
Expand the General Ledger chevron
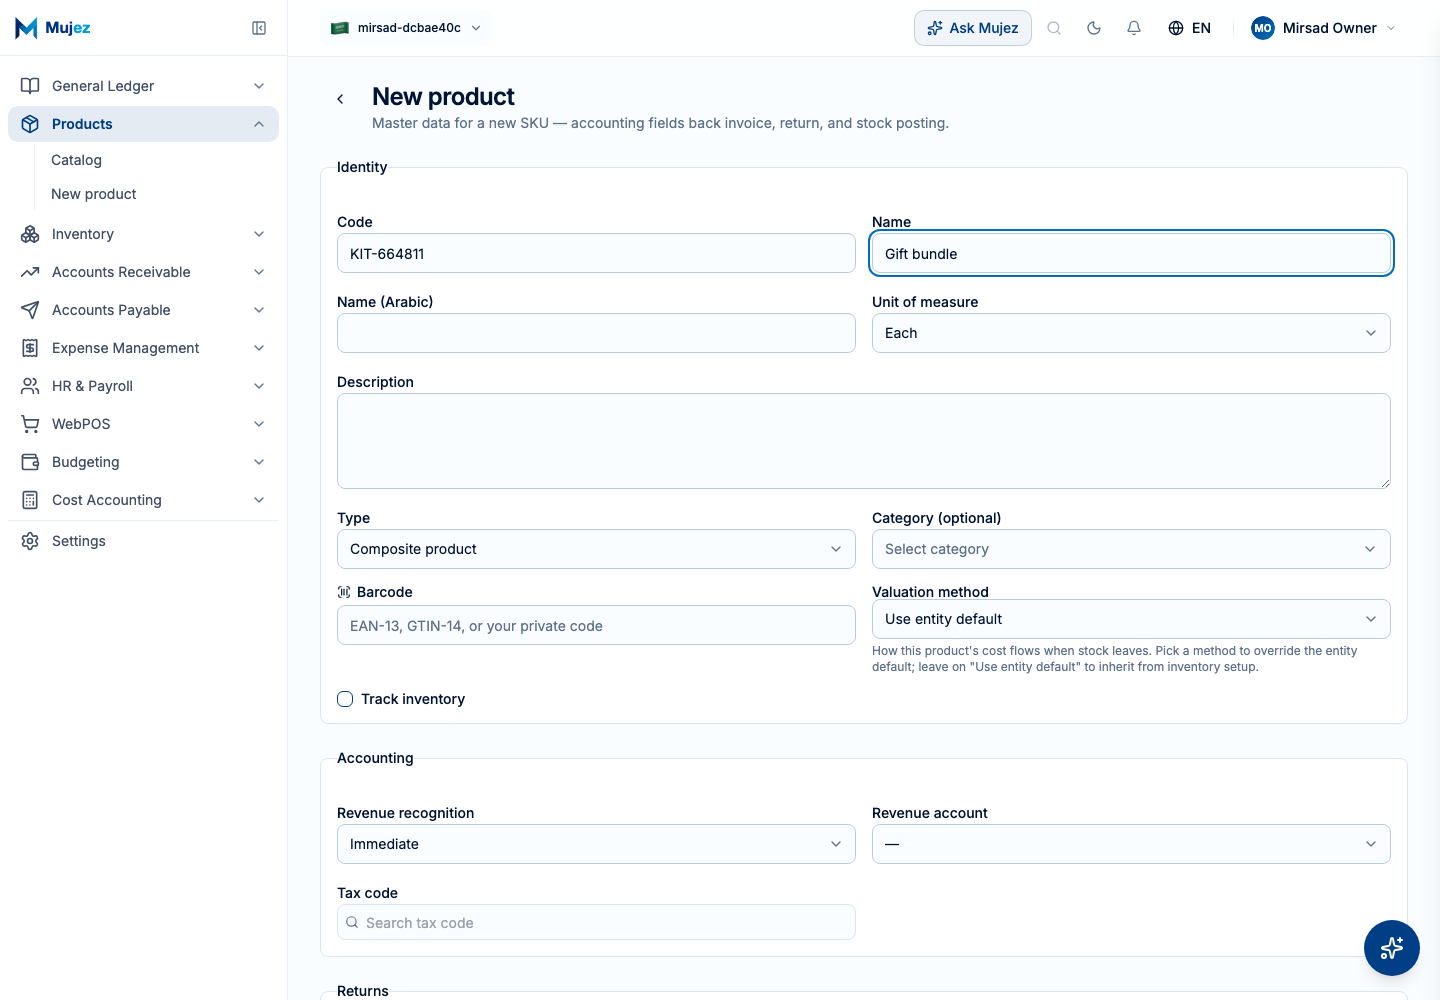click(259, 86)
